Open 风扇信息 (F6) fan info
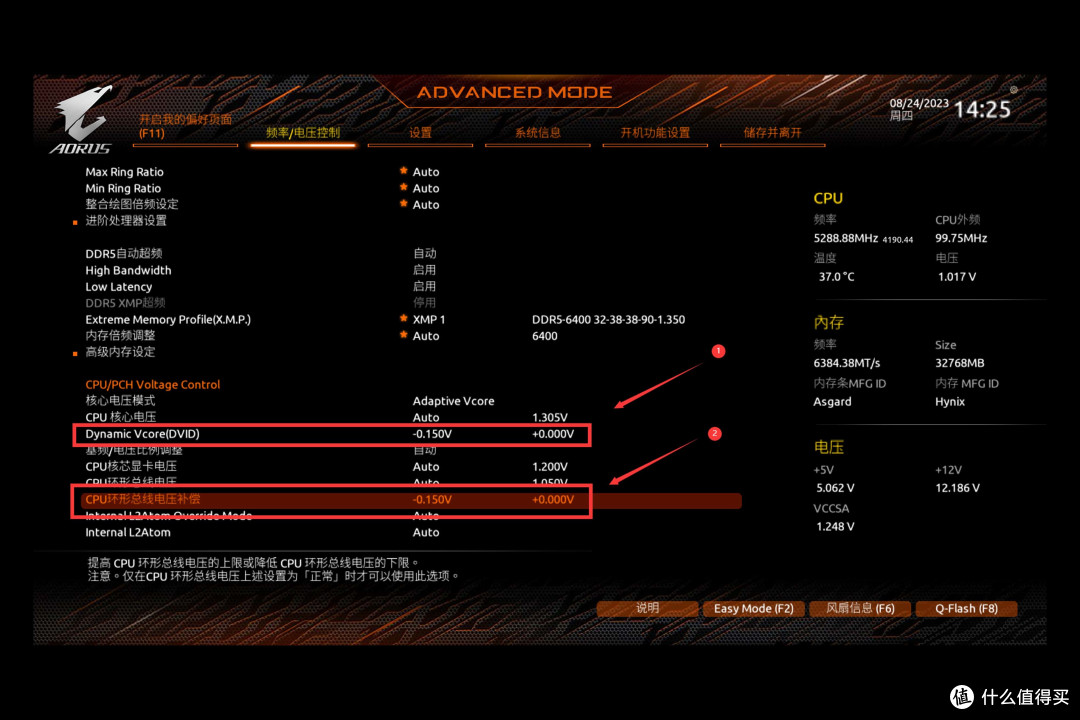 pos(860,608)
